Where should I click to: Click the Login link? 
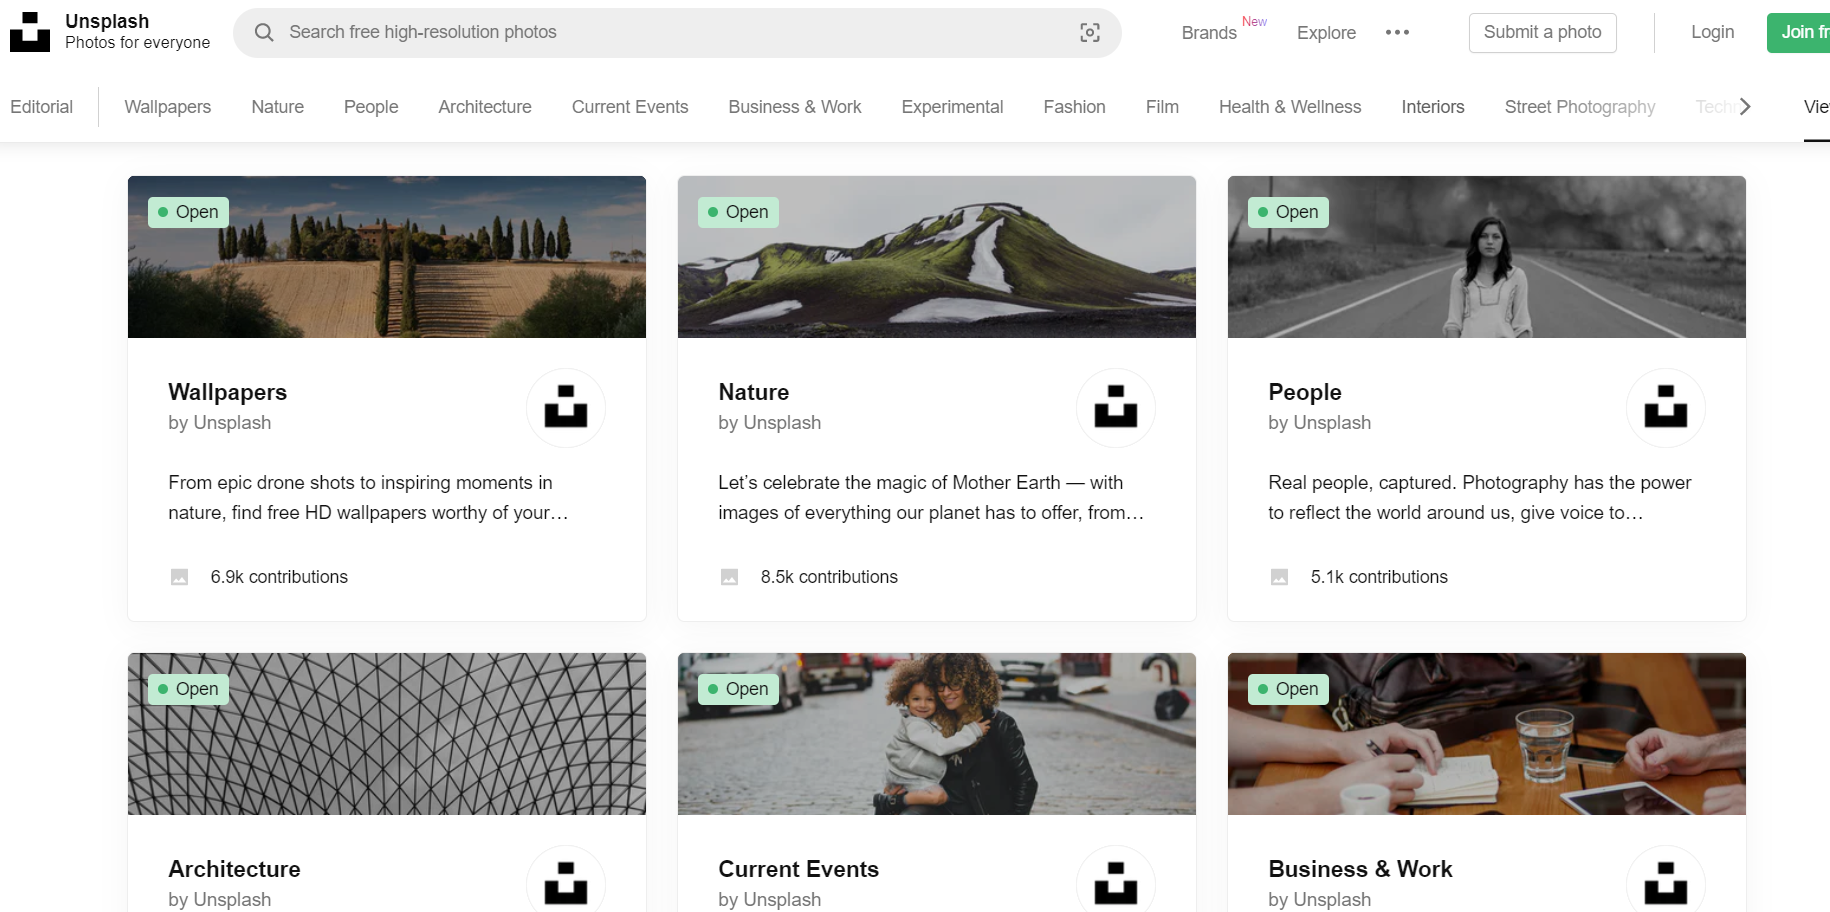1712,33
